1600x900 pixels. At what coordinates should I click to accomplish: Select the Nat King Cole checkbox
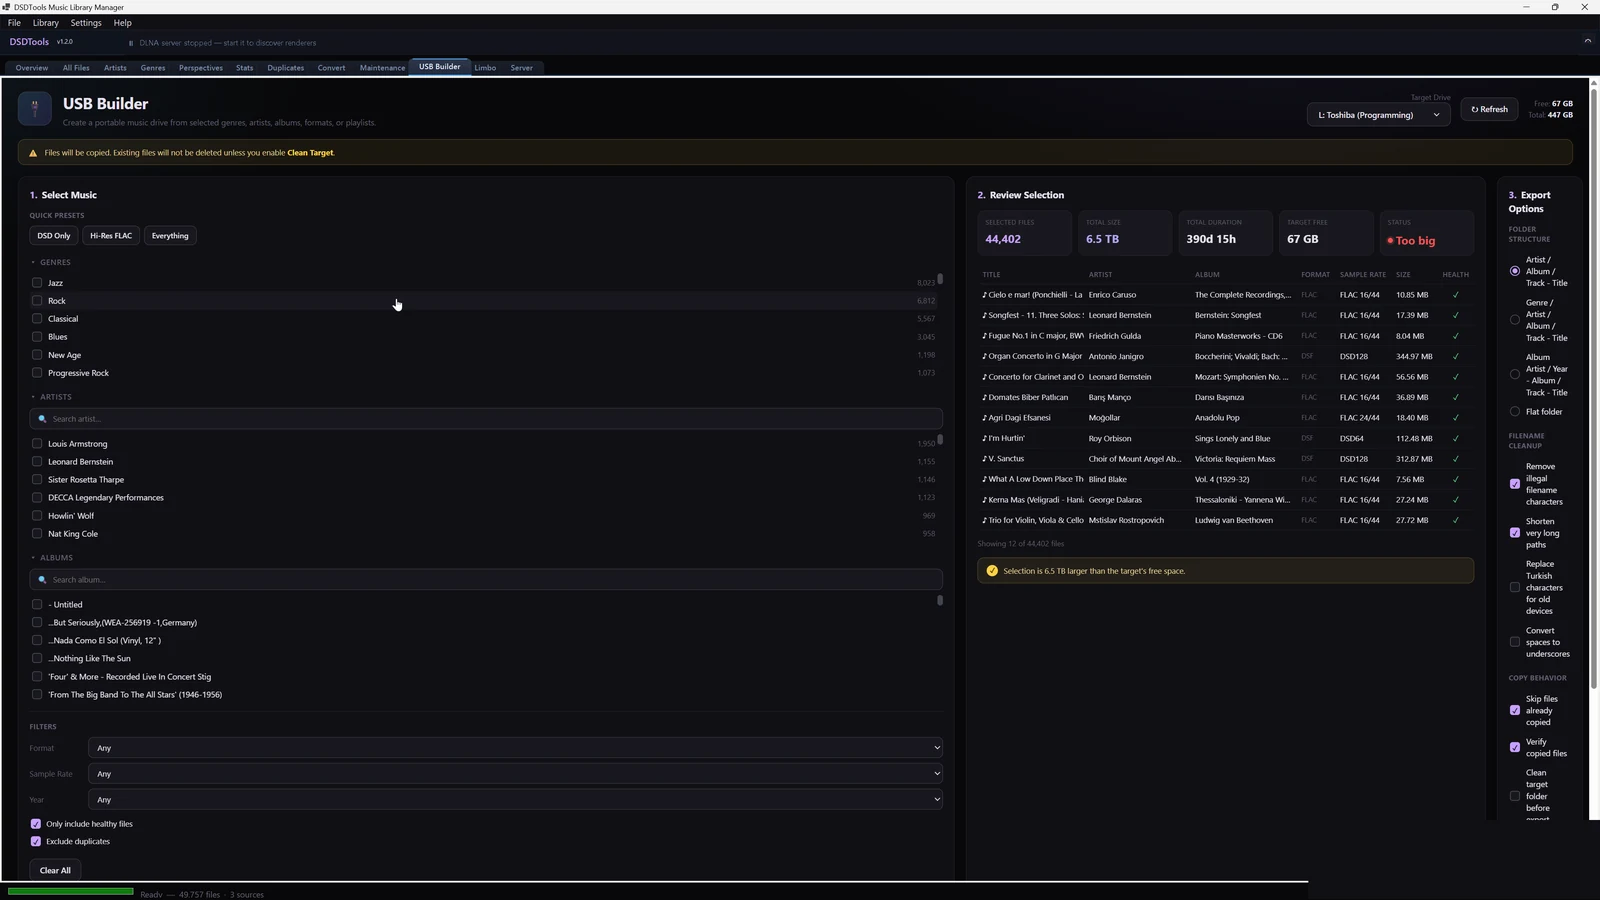point(37,534)
